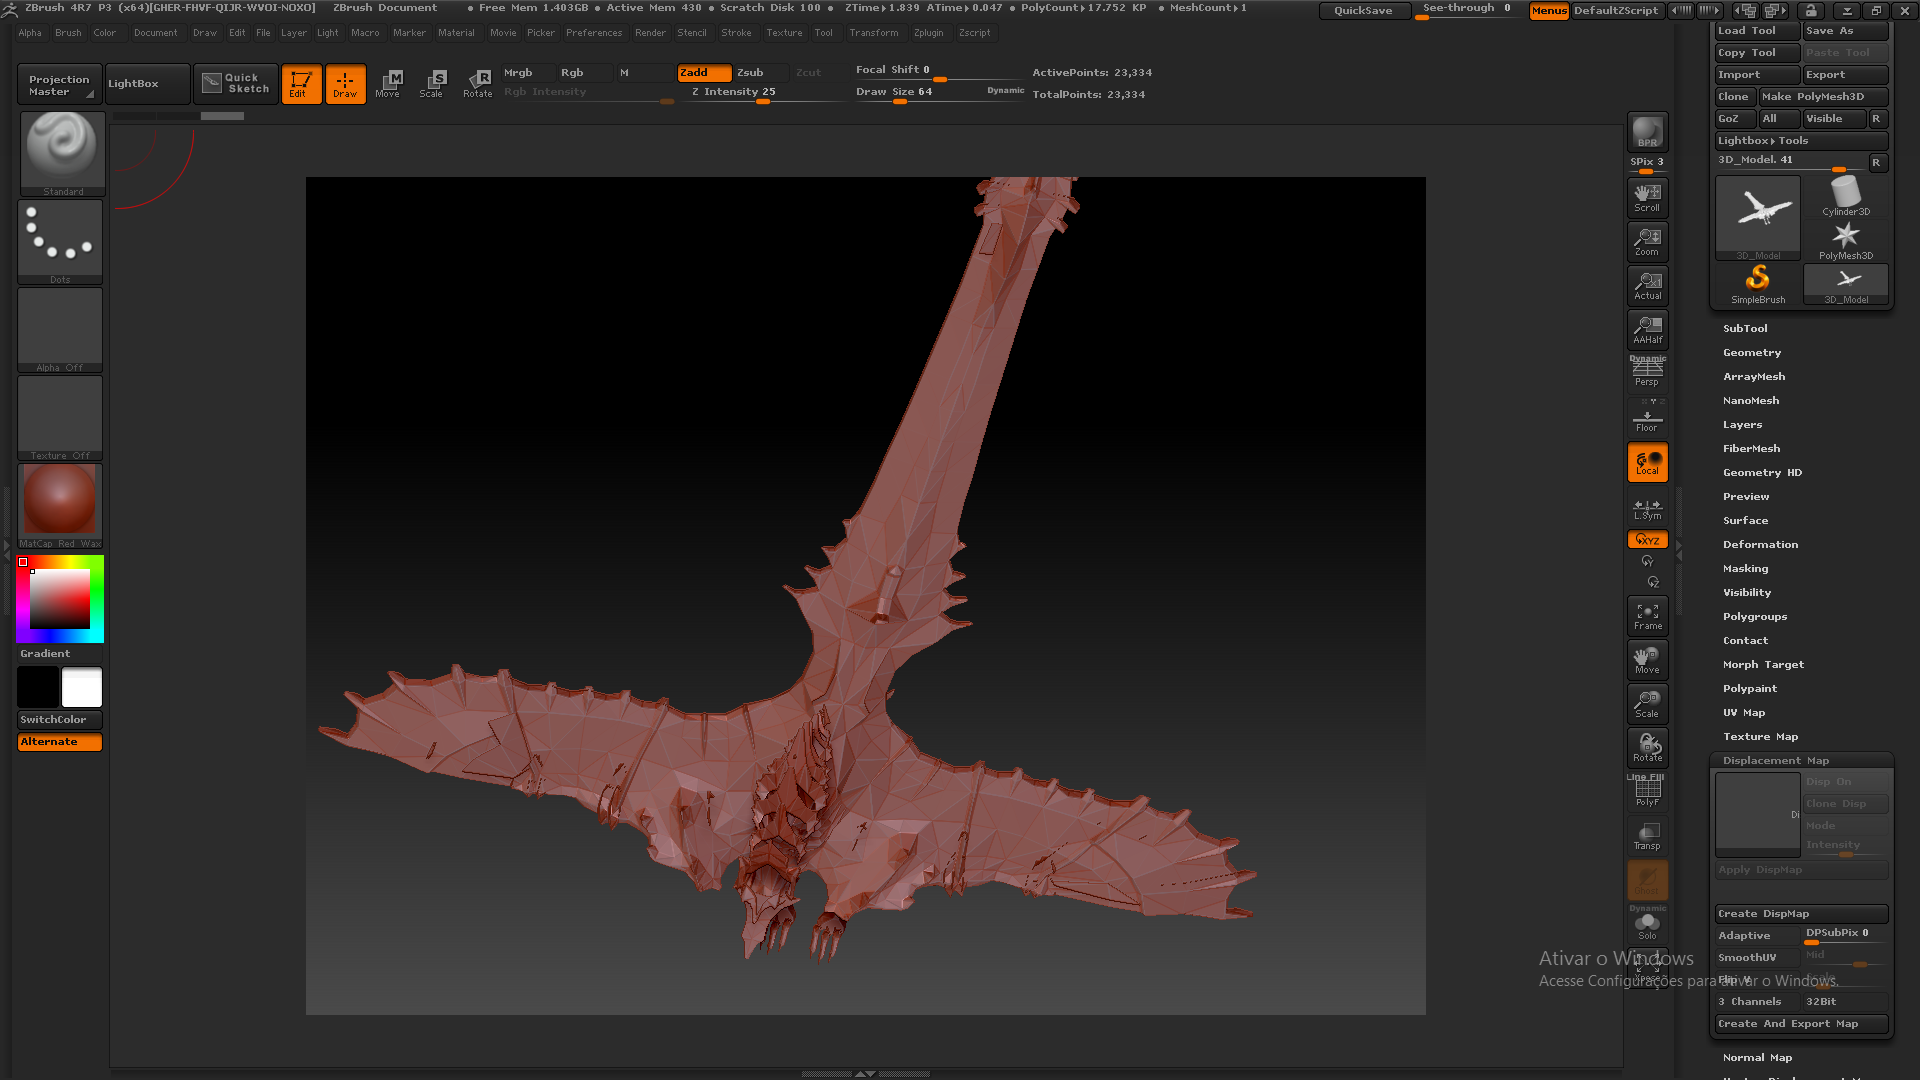The image size is (1920, 1080).
Task: Collapse the Displacement Map section
Action: 1775,761
